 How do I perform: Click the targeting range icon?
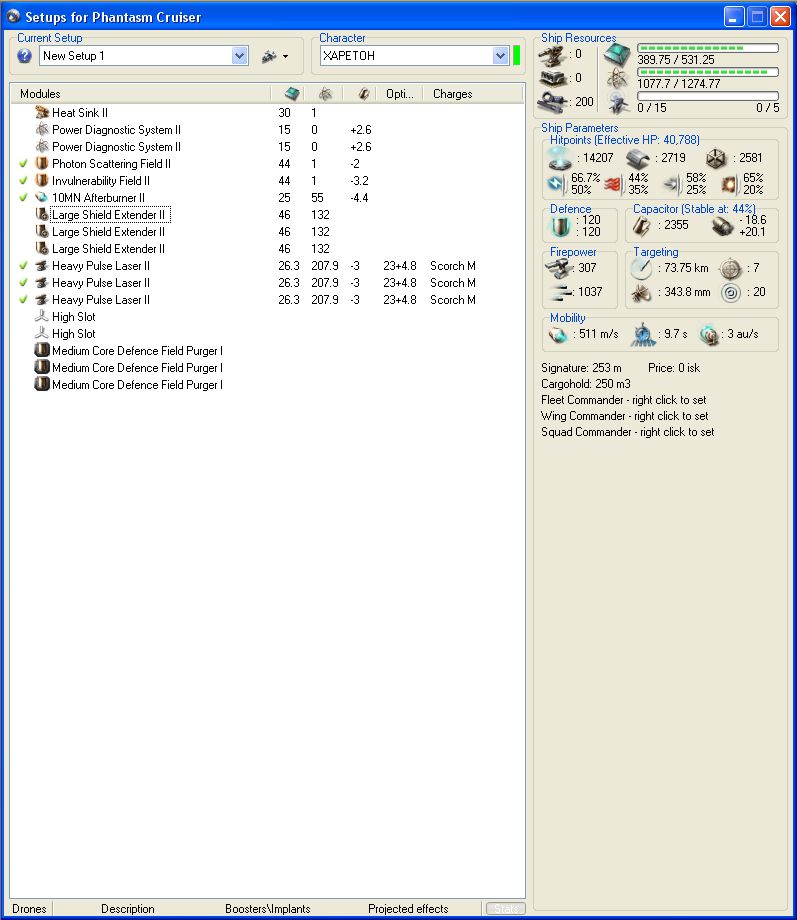tap(641, 268)
